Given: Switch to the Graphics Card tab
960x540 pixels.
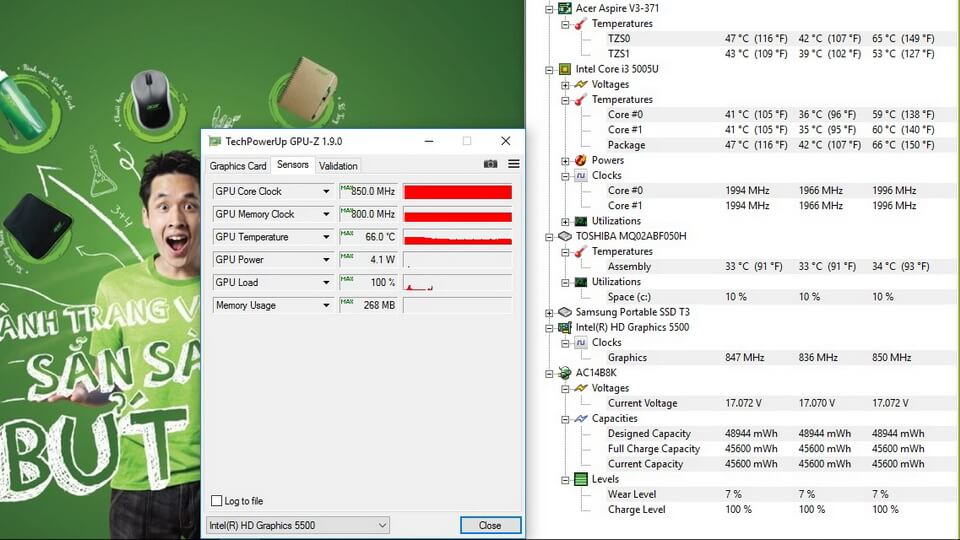Looking at the screenshot, I should [238, 166].
